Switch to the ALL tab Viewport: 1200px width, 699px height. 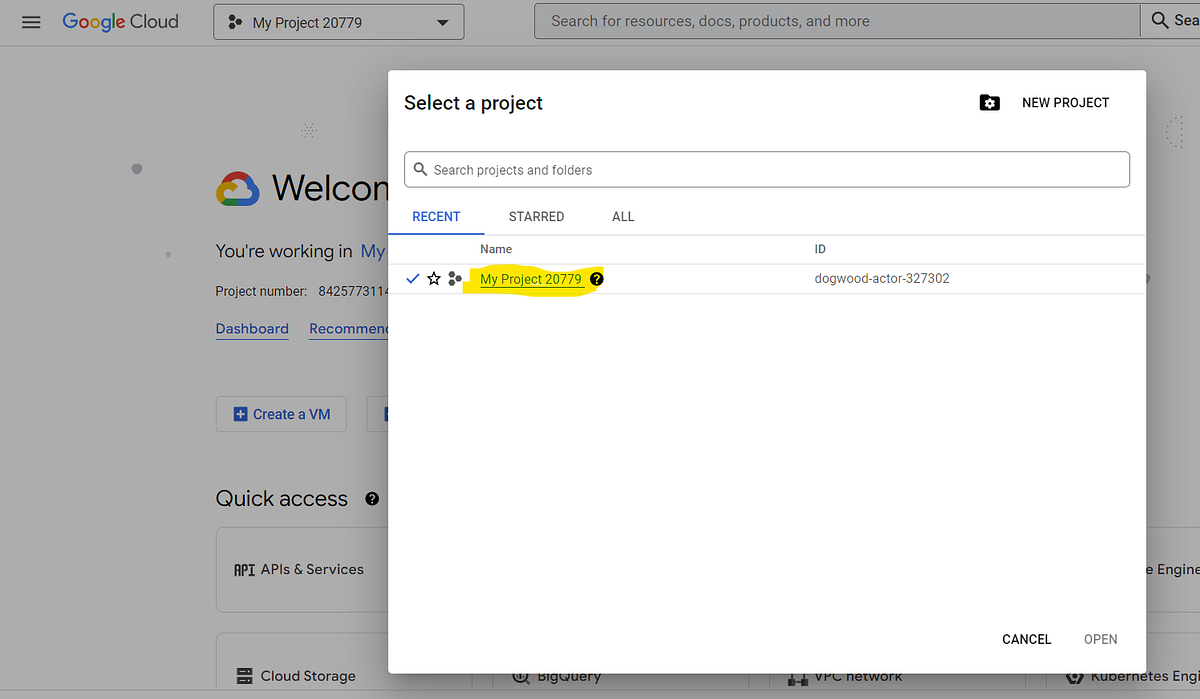(x=623, y=216)
